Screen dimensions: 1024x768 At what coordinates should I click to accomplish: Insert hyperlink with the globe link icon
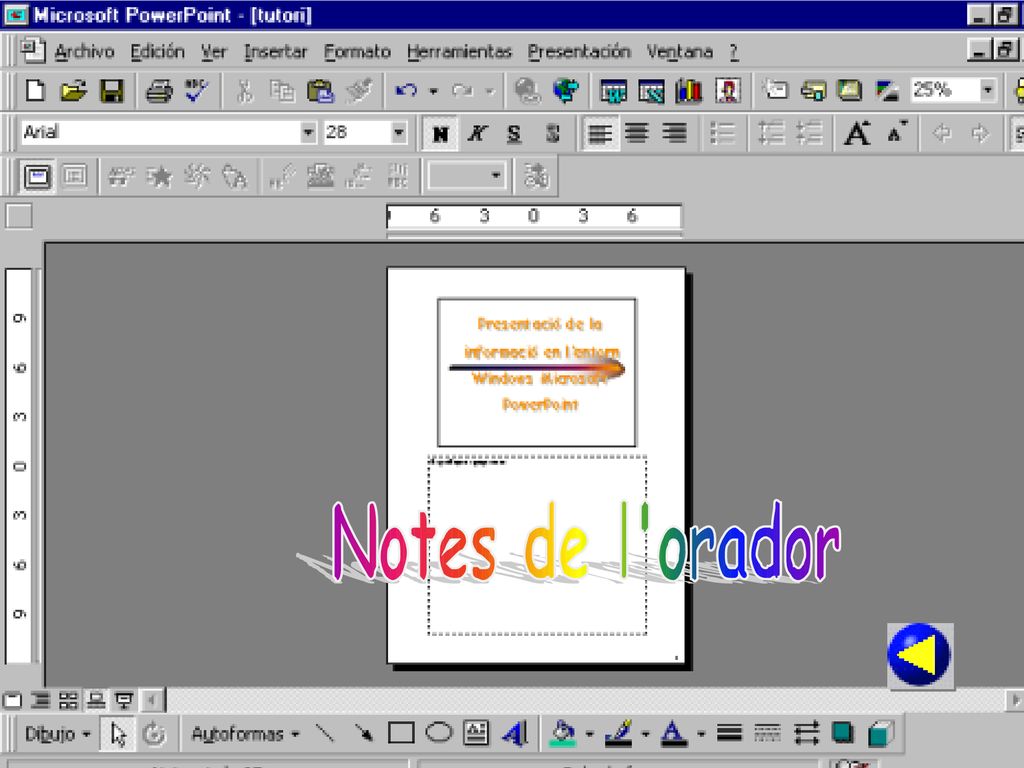[527, 91]
